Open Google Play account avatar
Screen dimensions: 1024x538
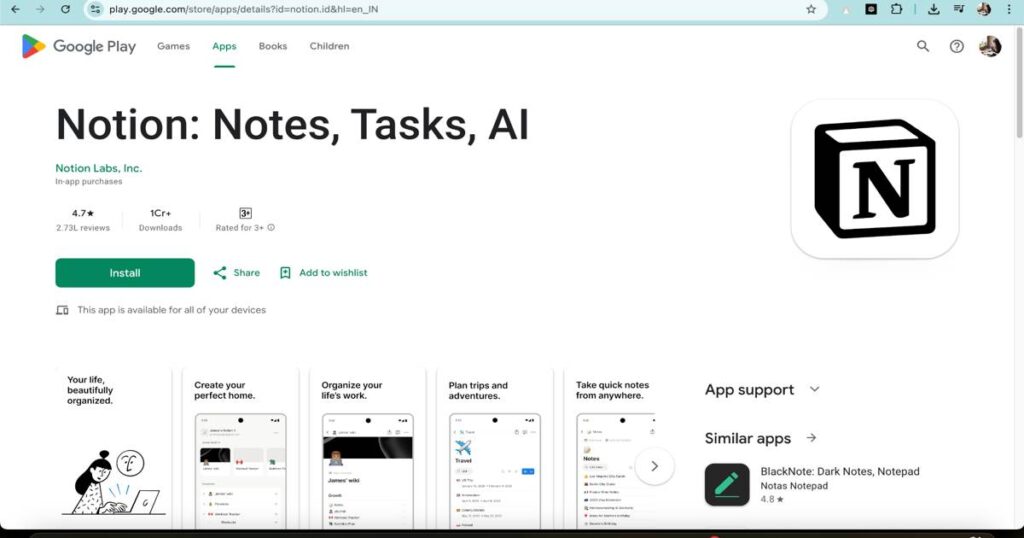point(990,46)
